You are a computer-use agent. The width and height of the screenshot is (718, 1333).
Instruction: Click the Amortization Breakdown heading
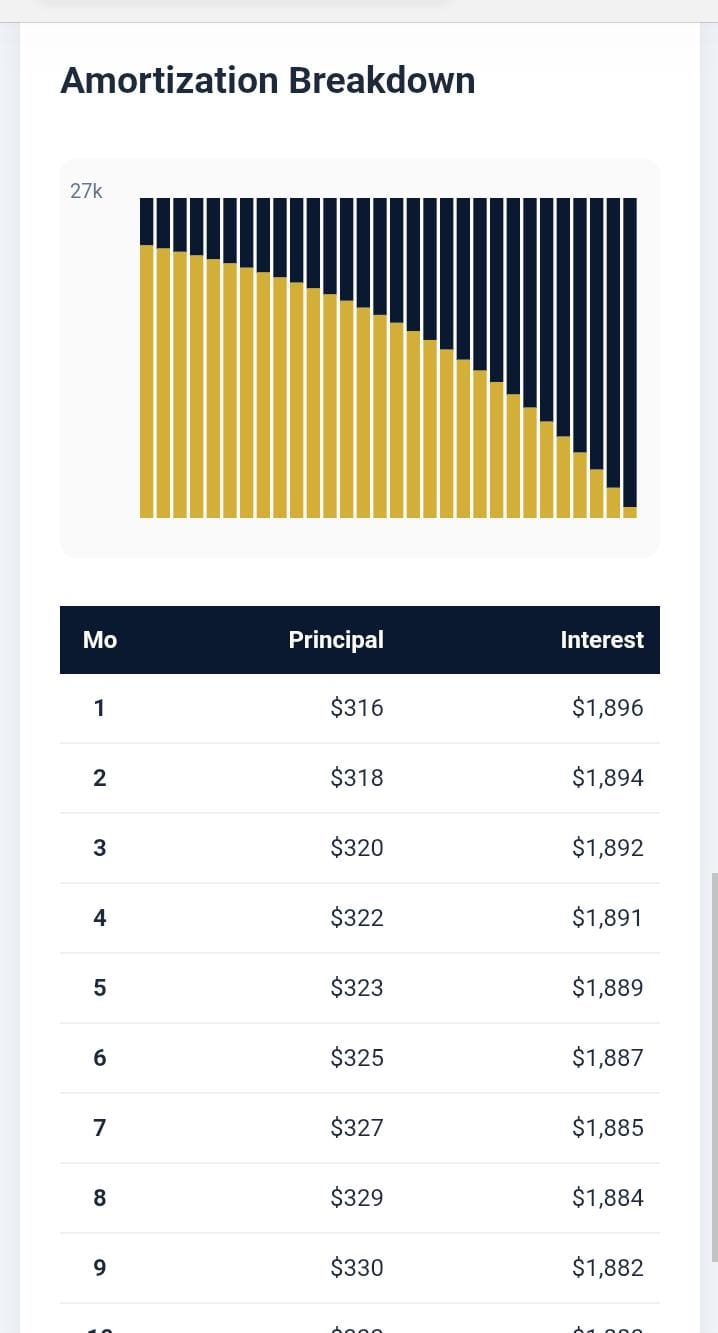click(267, 80)
